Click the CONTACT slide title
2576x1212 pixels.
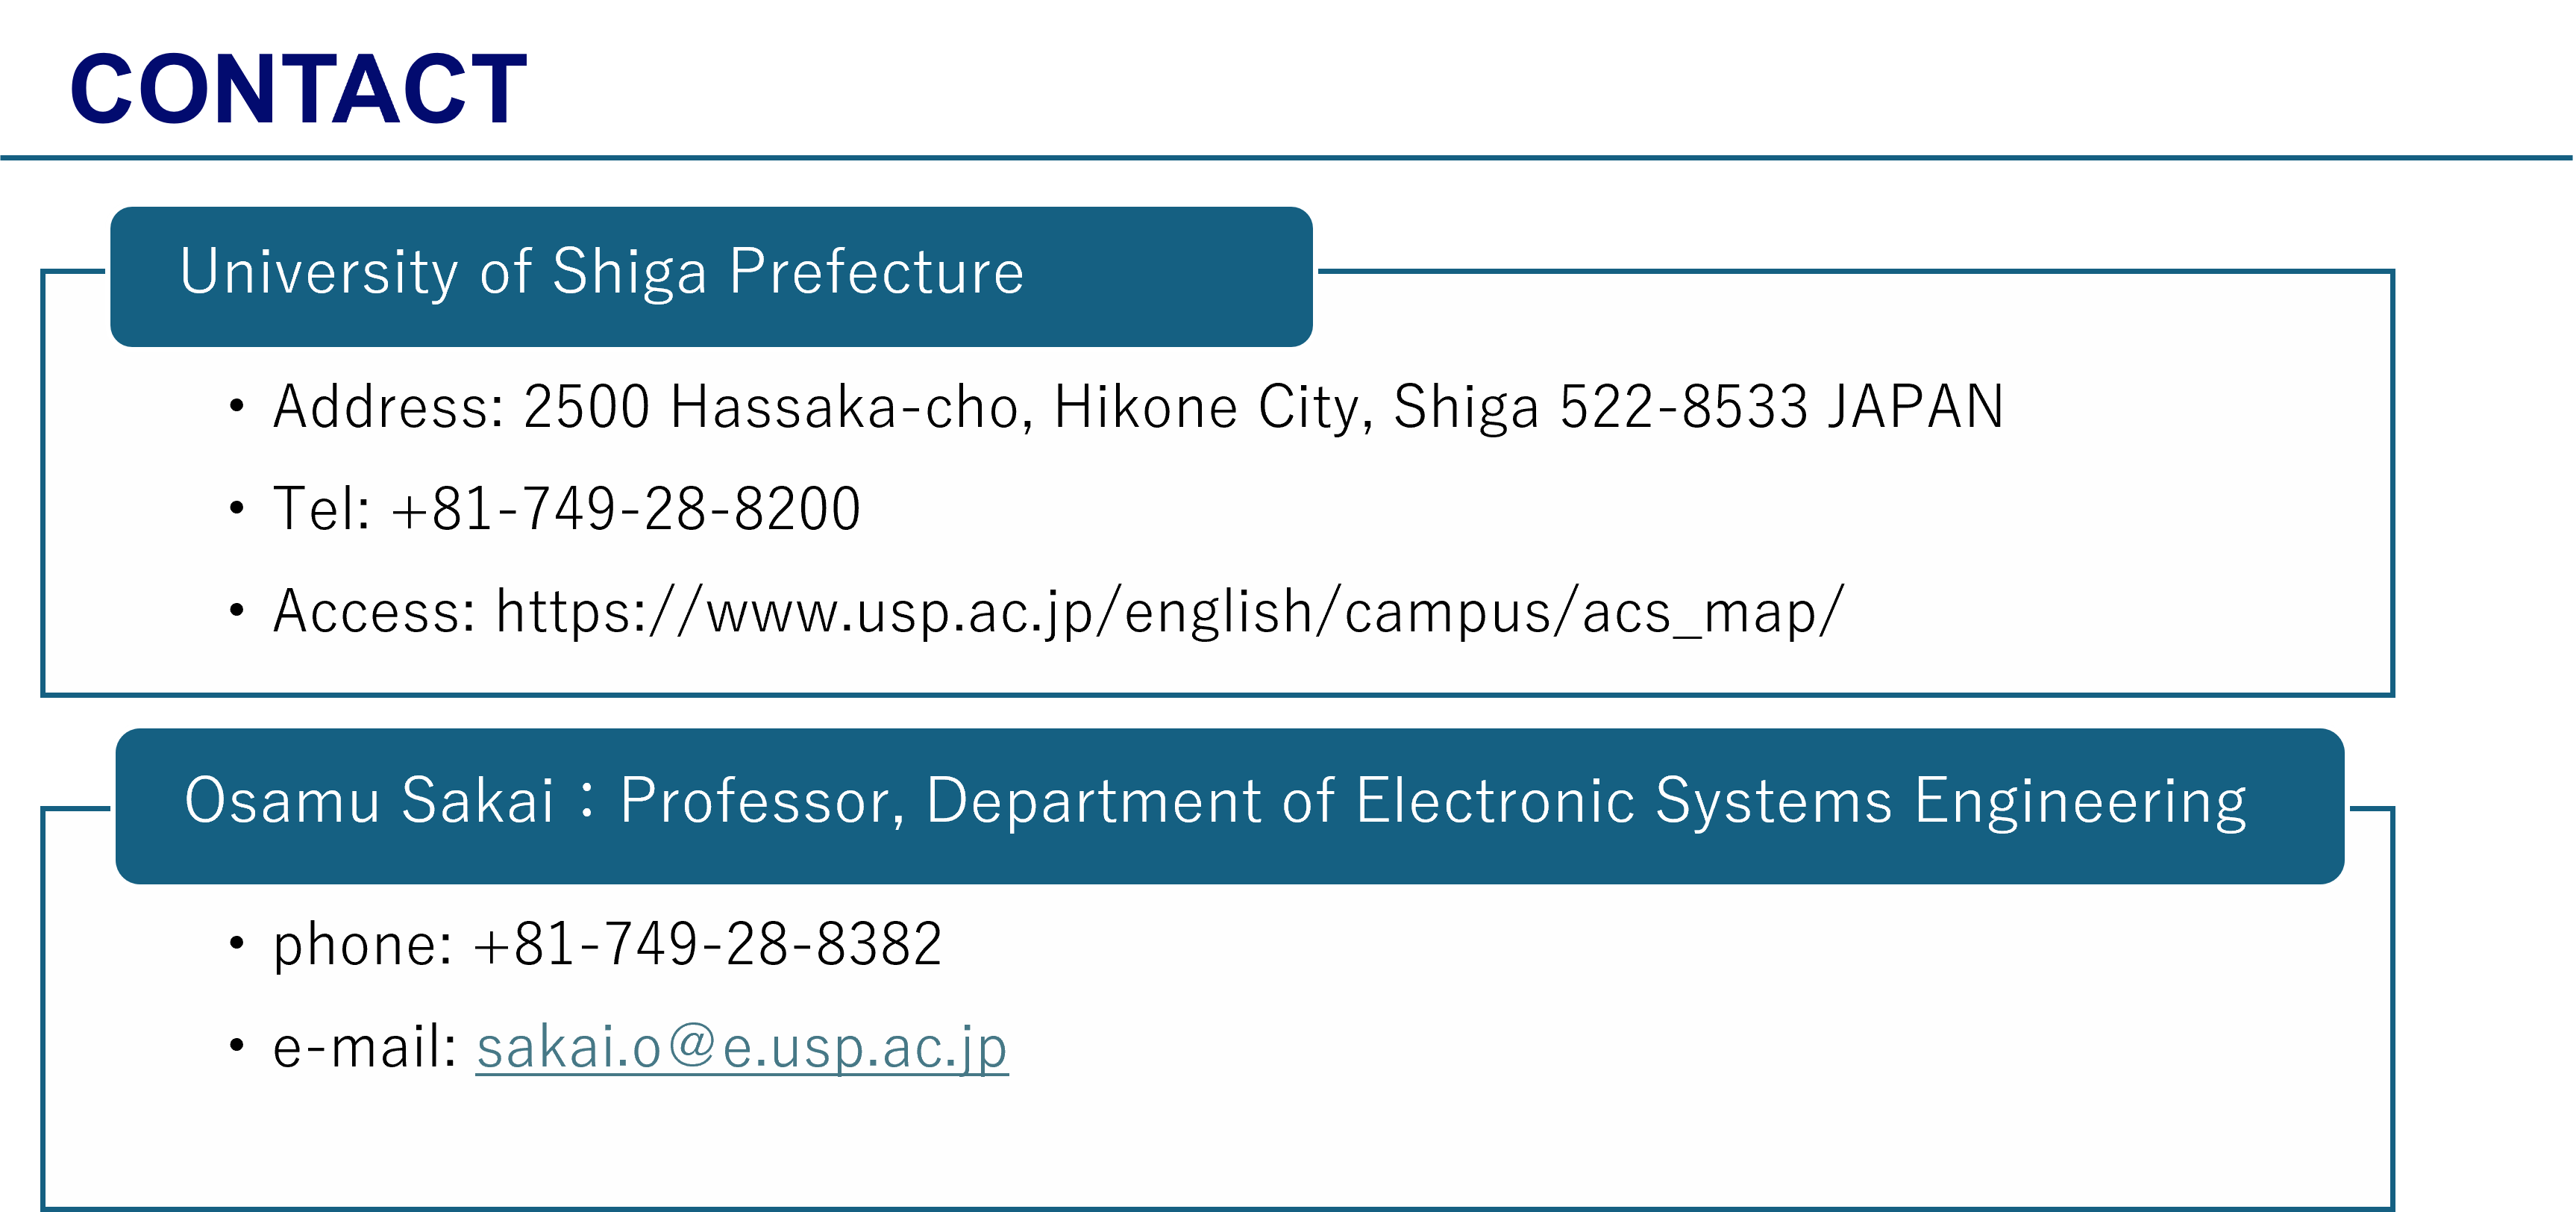coord(297,90)
